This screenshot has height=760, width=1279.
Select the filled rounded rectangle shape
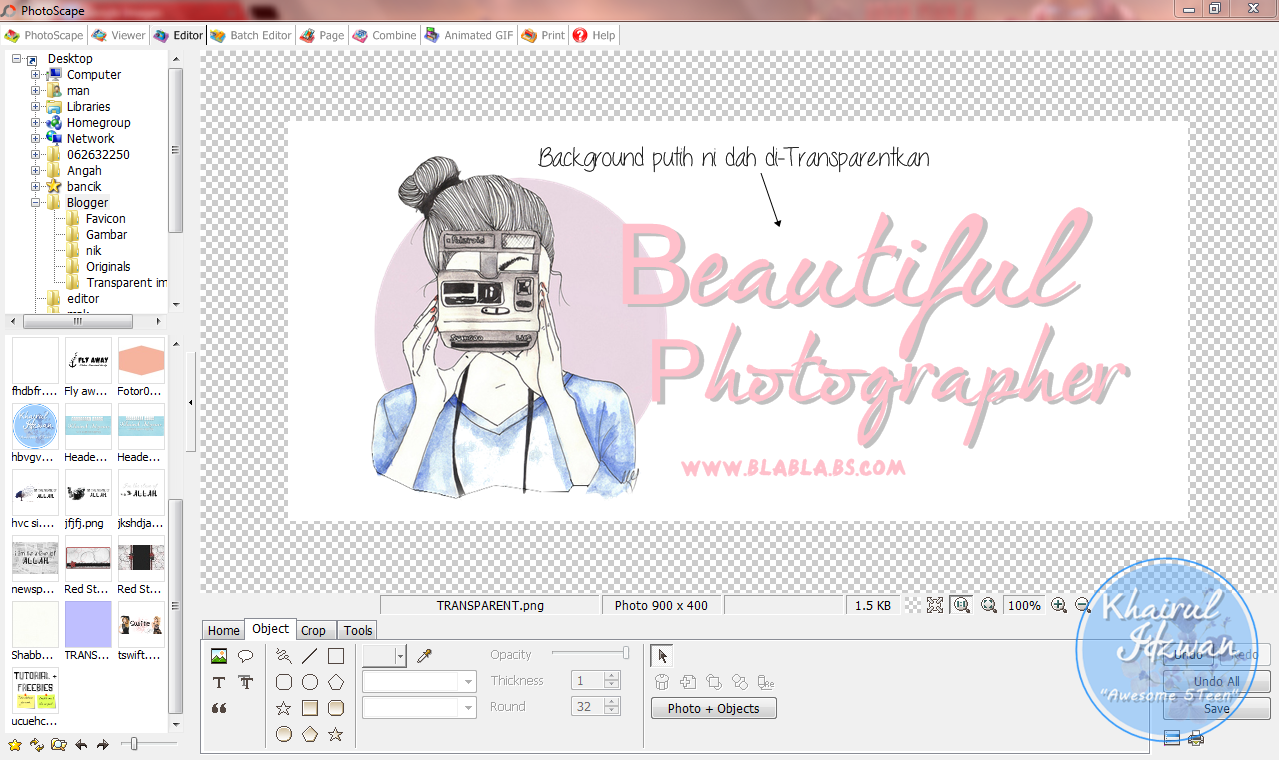pos(336,708)
